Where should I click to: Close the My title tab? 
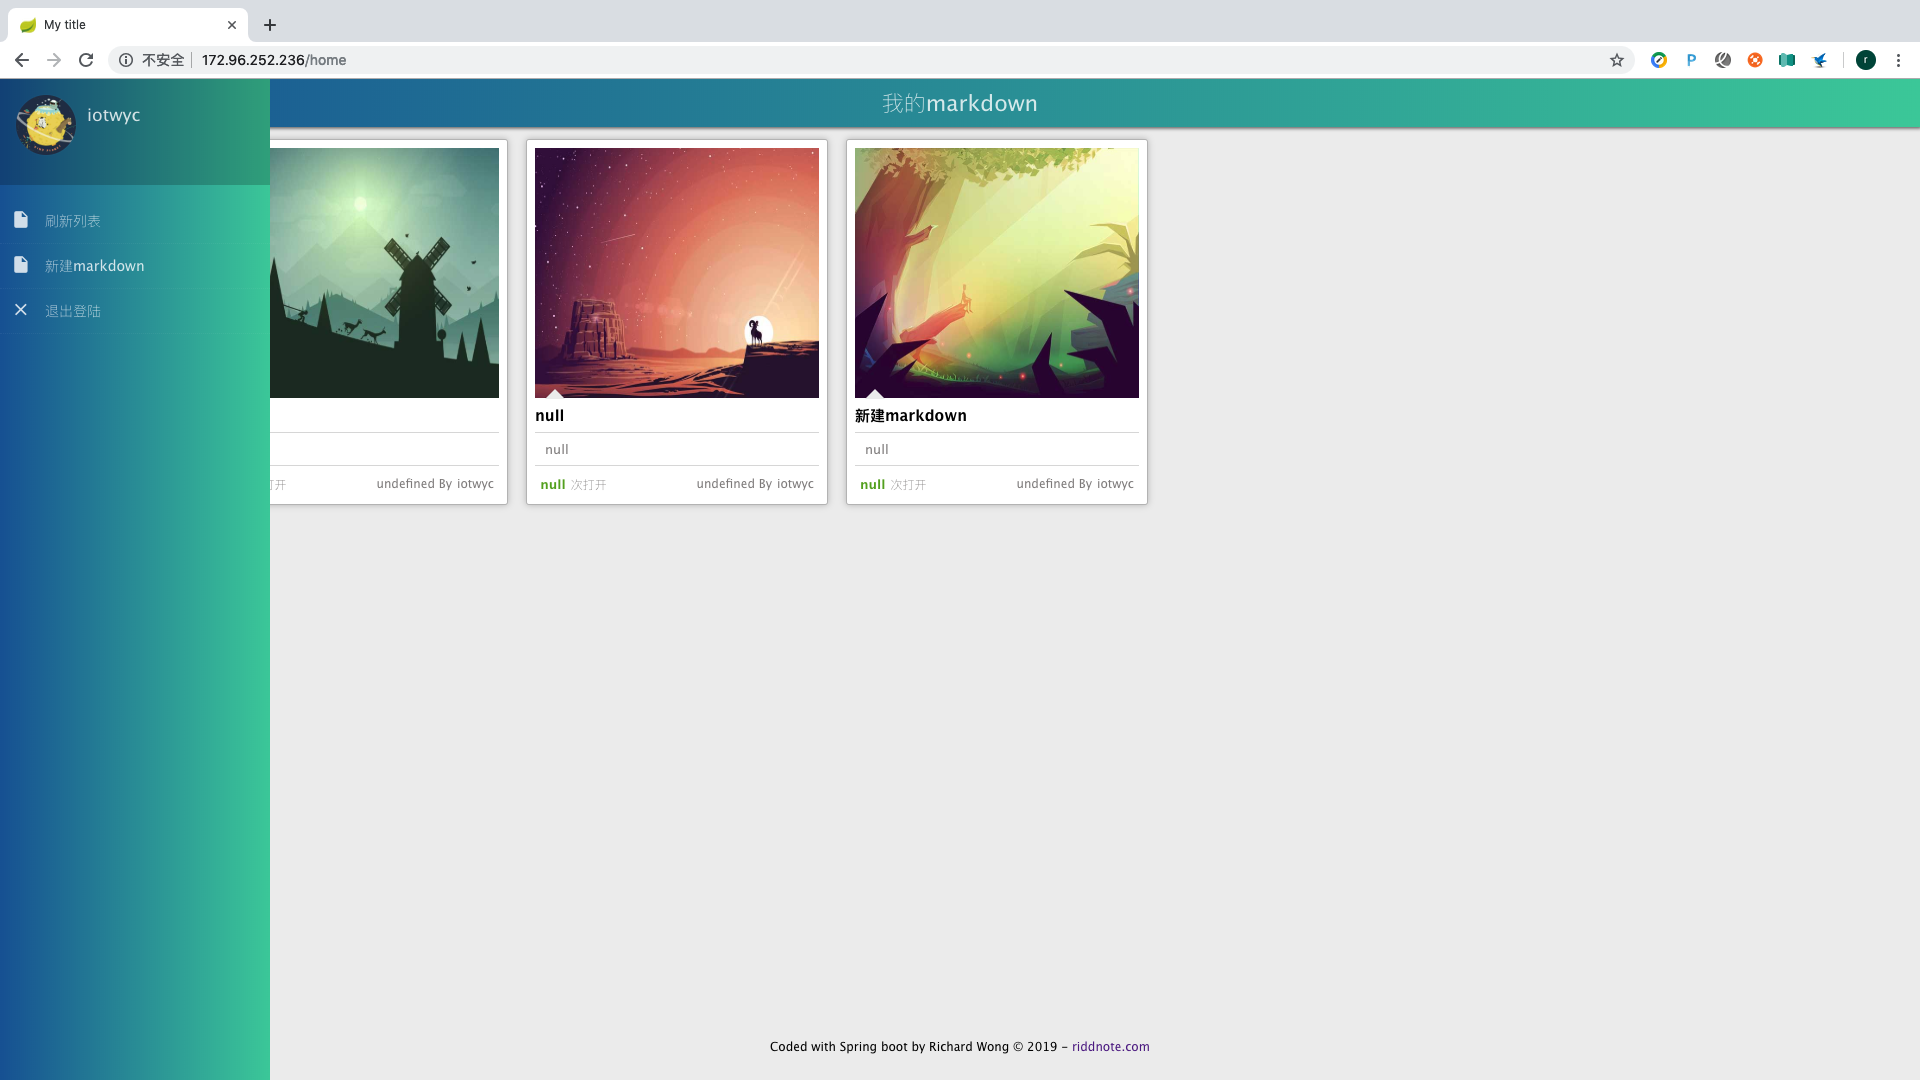232,25
